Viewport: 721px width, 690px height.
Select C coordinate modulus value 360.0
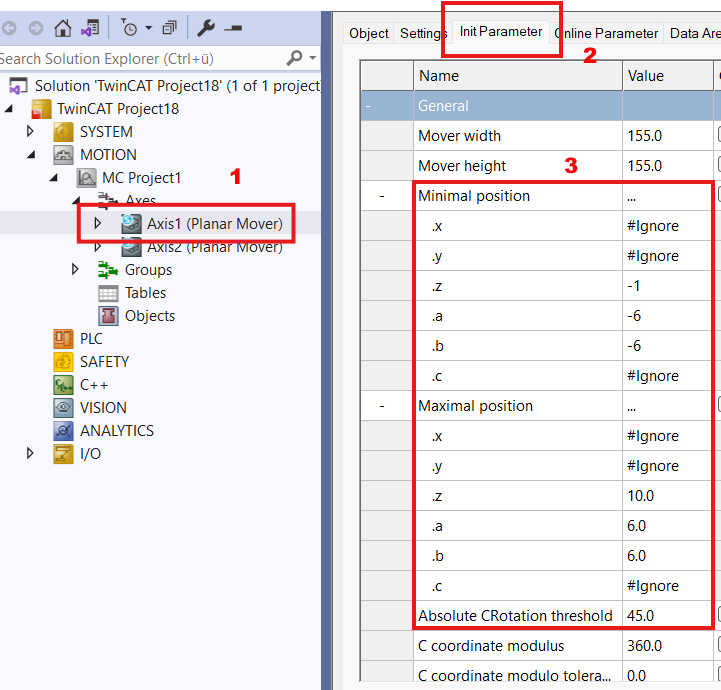[x=668, y=646]
